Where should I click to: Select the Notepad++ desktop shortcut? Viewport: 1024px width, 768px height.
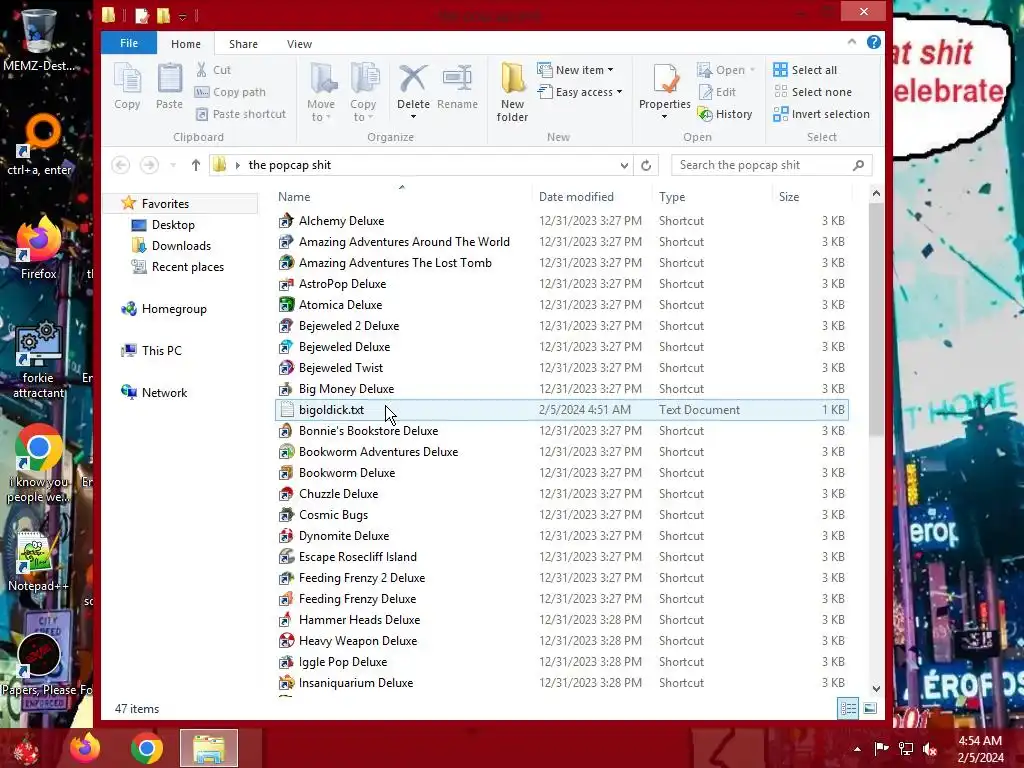click(38, 561)
